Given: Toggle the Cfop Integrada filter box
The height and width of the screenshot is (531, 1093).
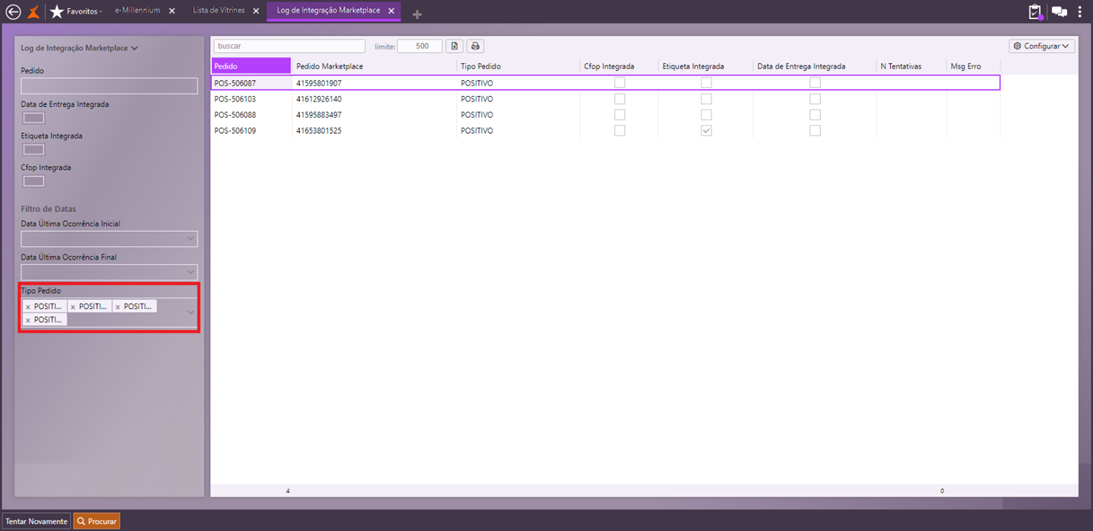Looking at the screenshot, I should pos(34,181).
